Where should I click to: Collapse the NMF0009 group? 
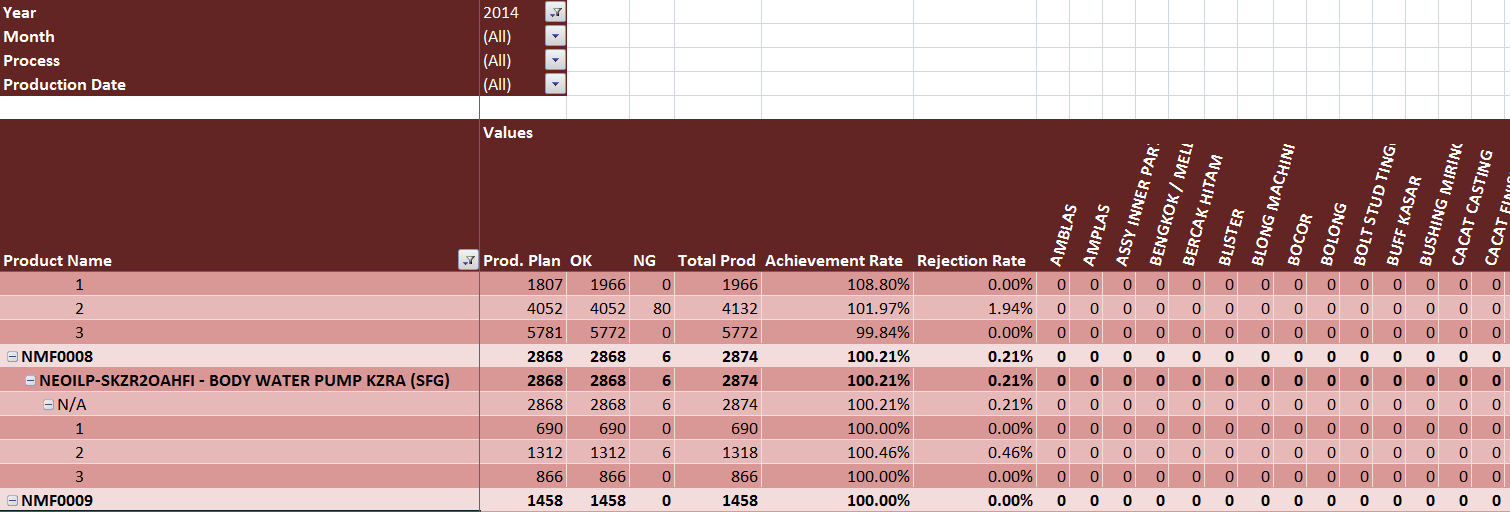tap(12, 500)
